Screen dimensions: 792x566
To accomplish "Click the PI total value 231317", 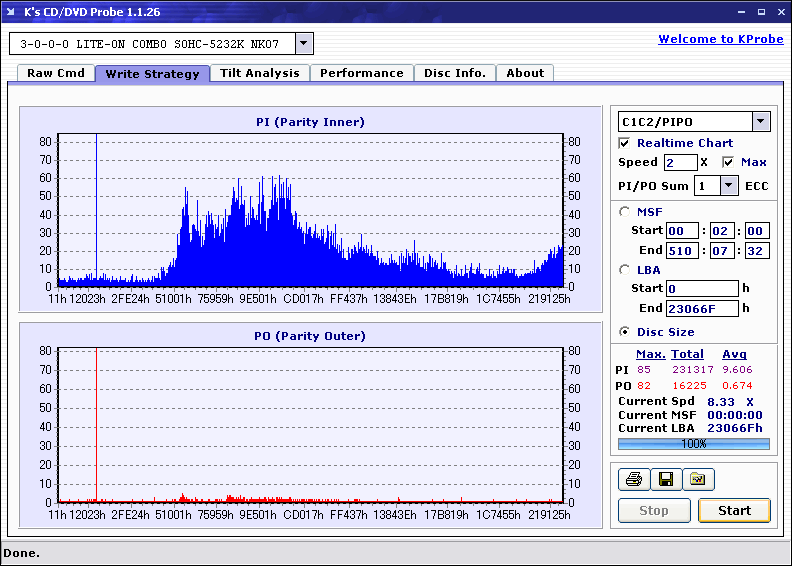I will tap(692, 370).
